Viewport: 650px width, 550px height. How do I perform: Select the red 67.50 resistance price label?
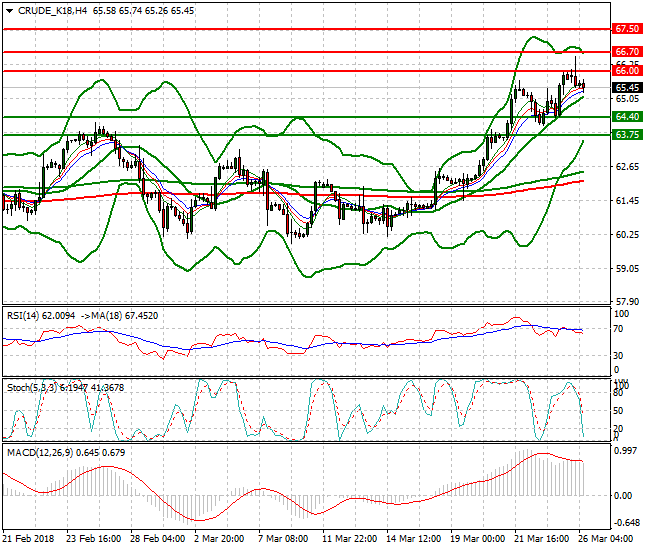tap(628, 30)
